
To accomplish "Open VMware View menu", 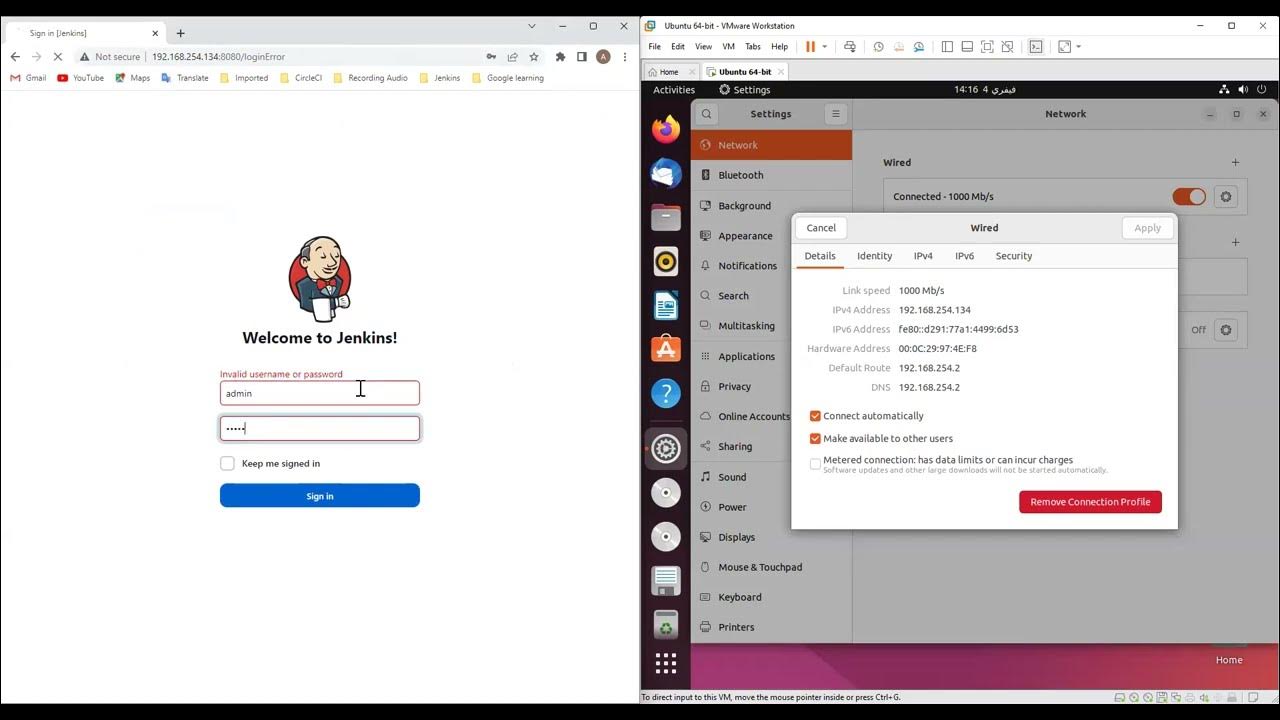I will point(703,46).
